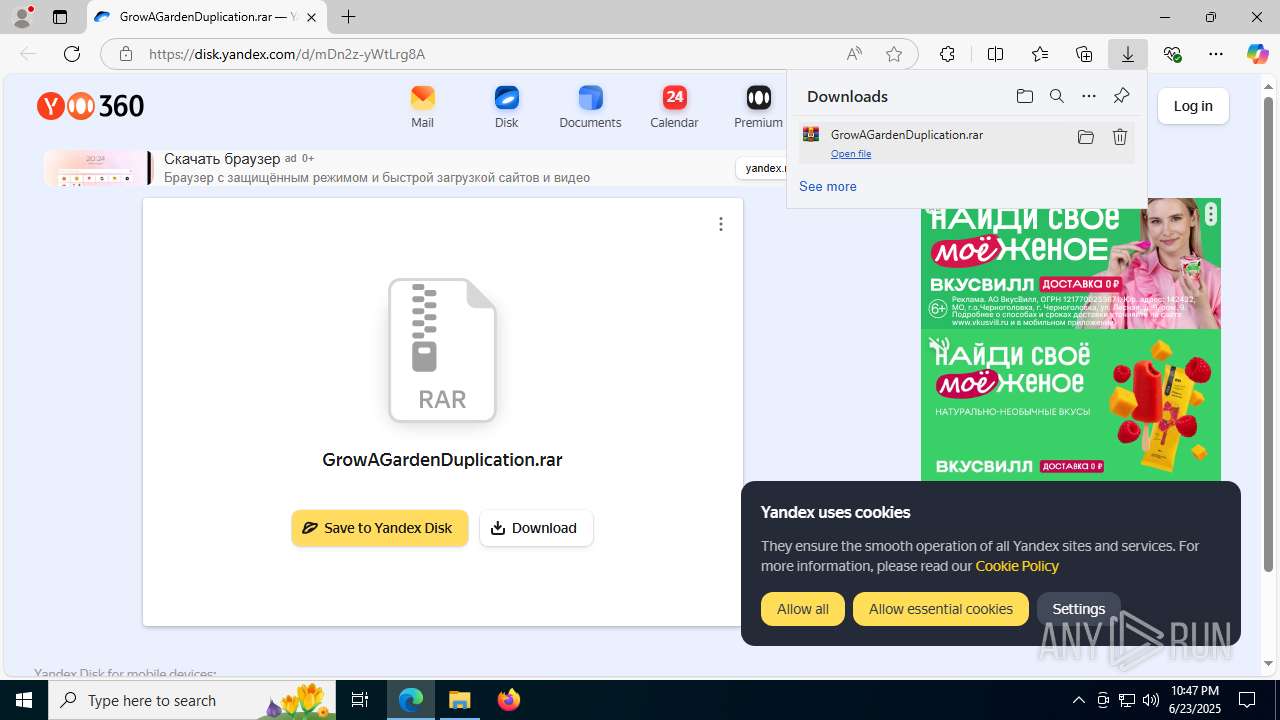This screenshot has width=1280, height=720.
Task: Show GrowAGardenDuplication.rar in folder
Action: pos(1085,137)
